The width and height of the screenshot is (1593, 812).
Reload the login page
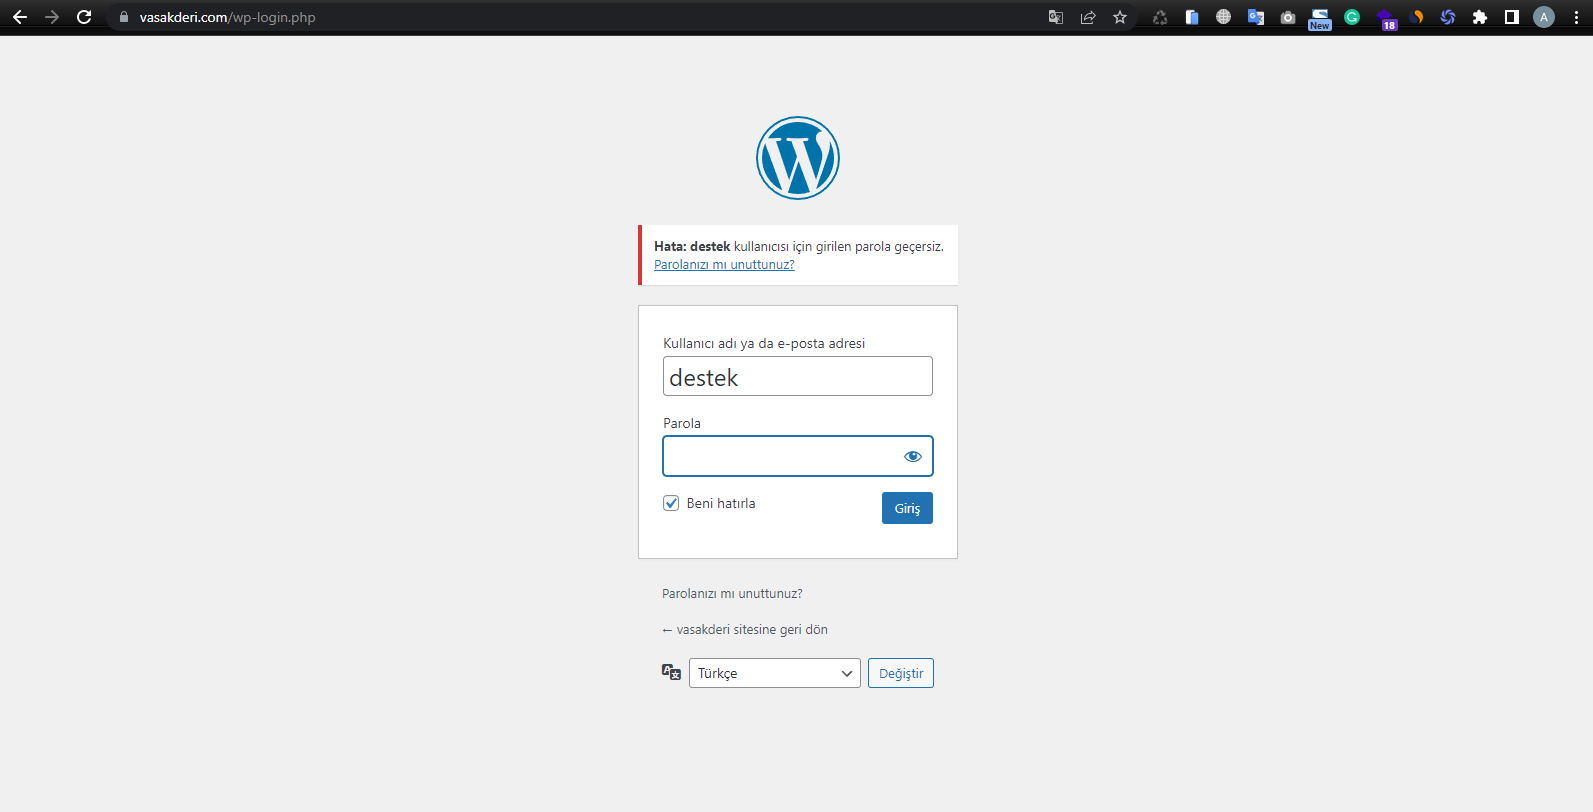(x=84, y=17)
